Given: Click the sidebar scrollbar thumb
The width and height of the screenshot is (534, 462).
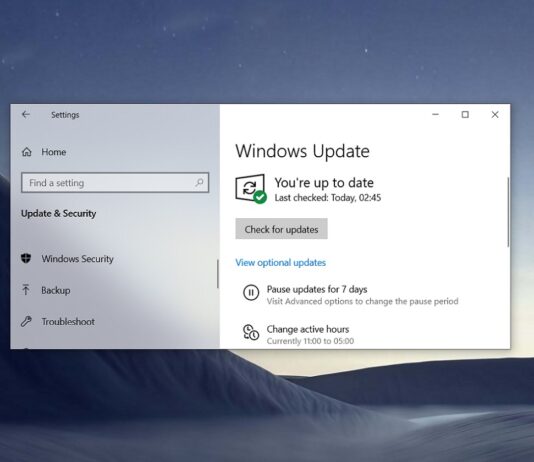Looking at the screenshot, I should tap(218, 274).
